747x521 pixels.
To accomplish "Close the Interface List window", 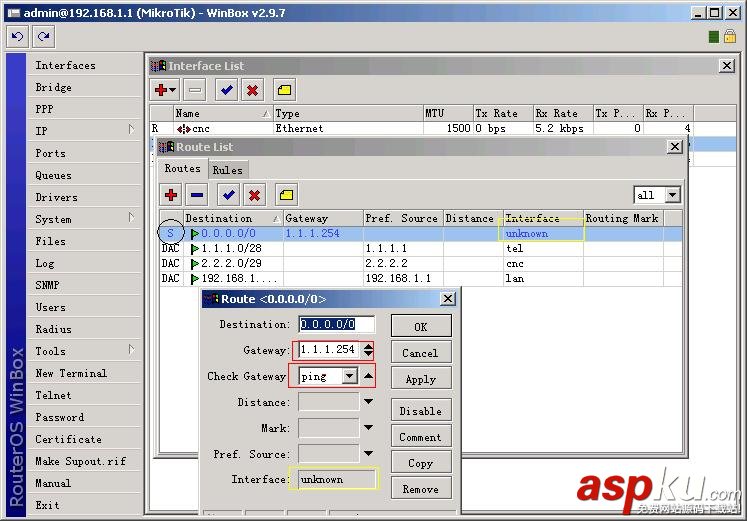I will point(727,66).
